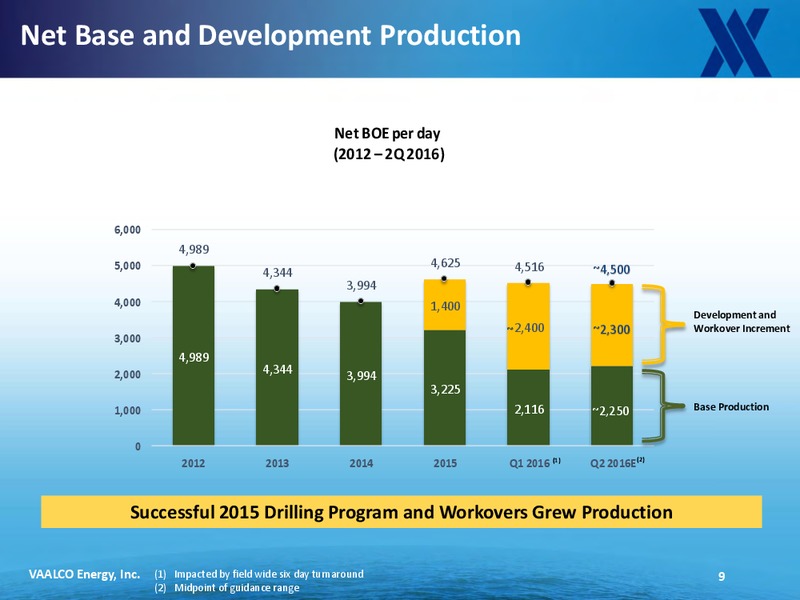Viewport: 800px width, 600px height.
Task: Click the total label 4,989 above the 2012 bar
Action: coord(193,249)
